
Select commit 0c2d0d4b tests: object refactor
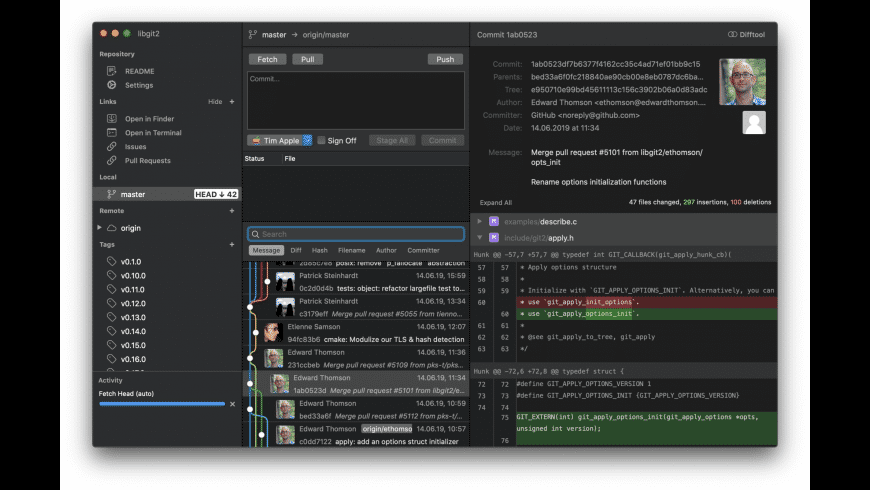point(356,282)
